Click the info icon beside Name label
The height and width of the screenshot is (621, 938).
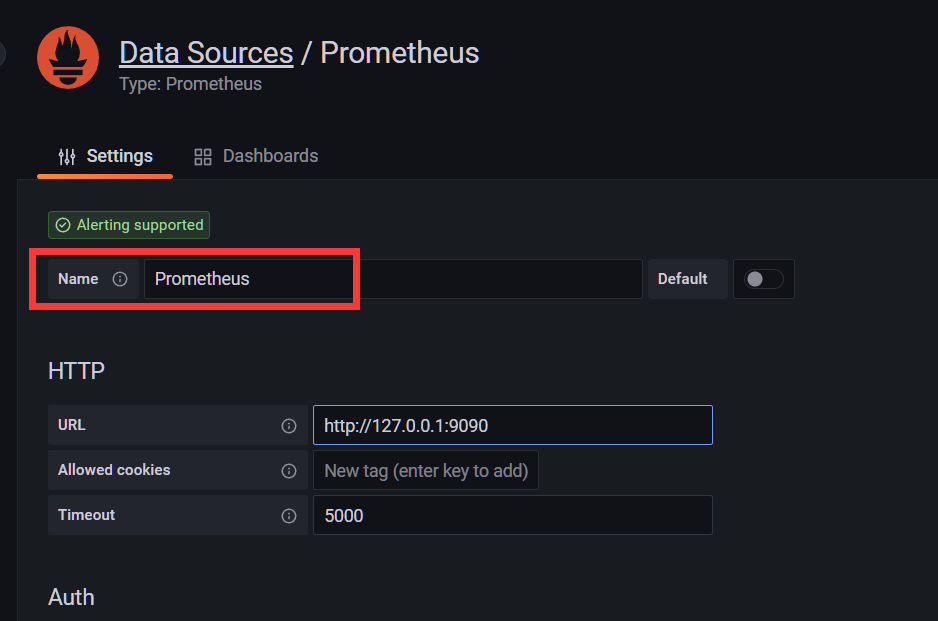click(120, 279)
